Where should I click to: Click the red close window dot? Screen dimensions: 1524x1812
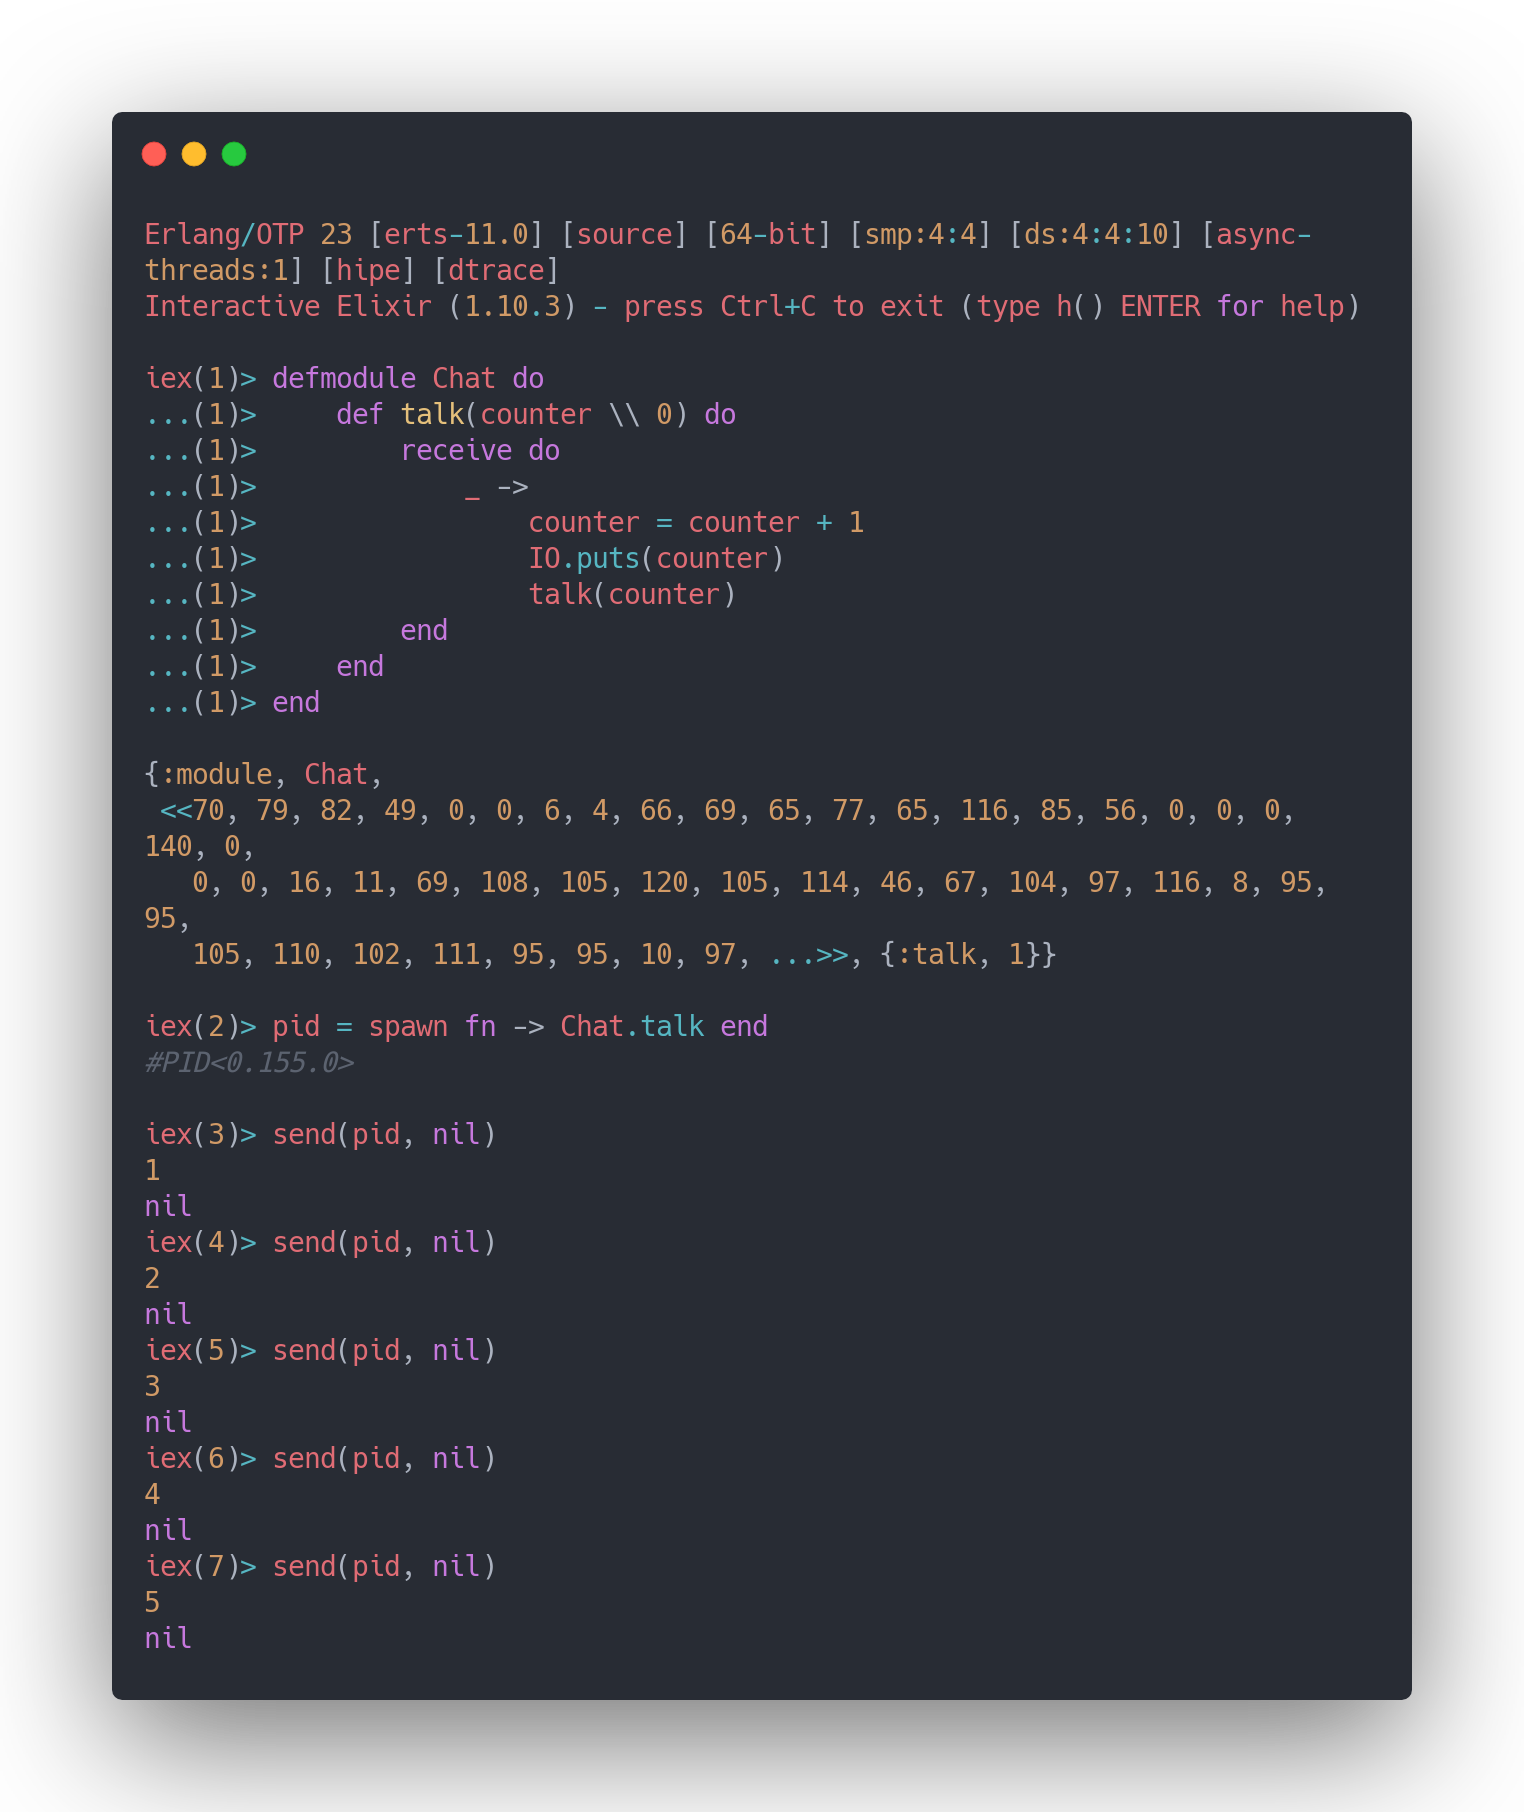[154, 154]
